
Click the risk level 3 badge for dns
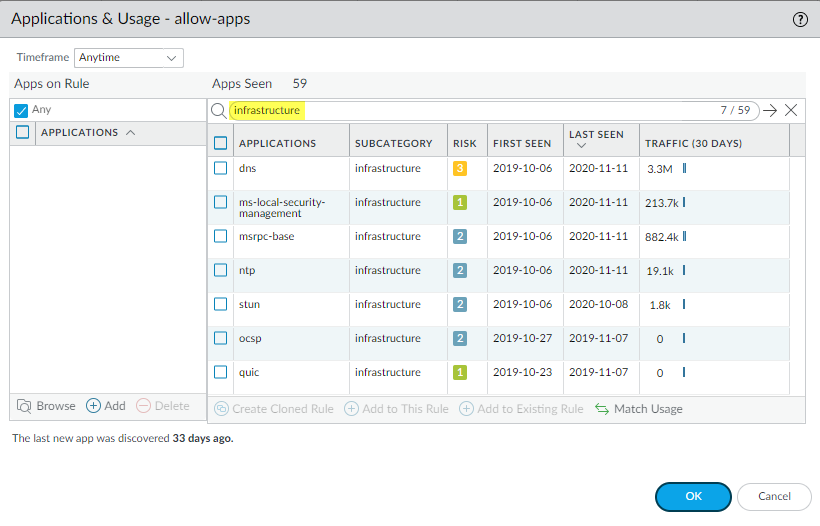[x=460, y=168]
